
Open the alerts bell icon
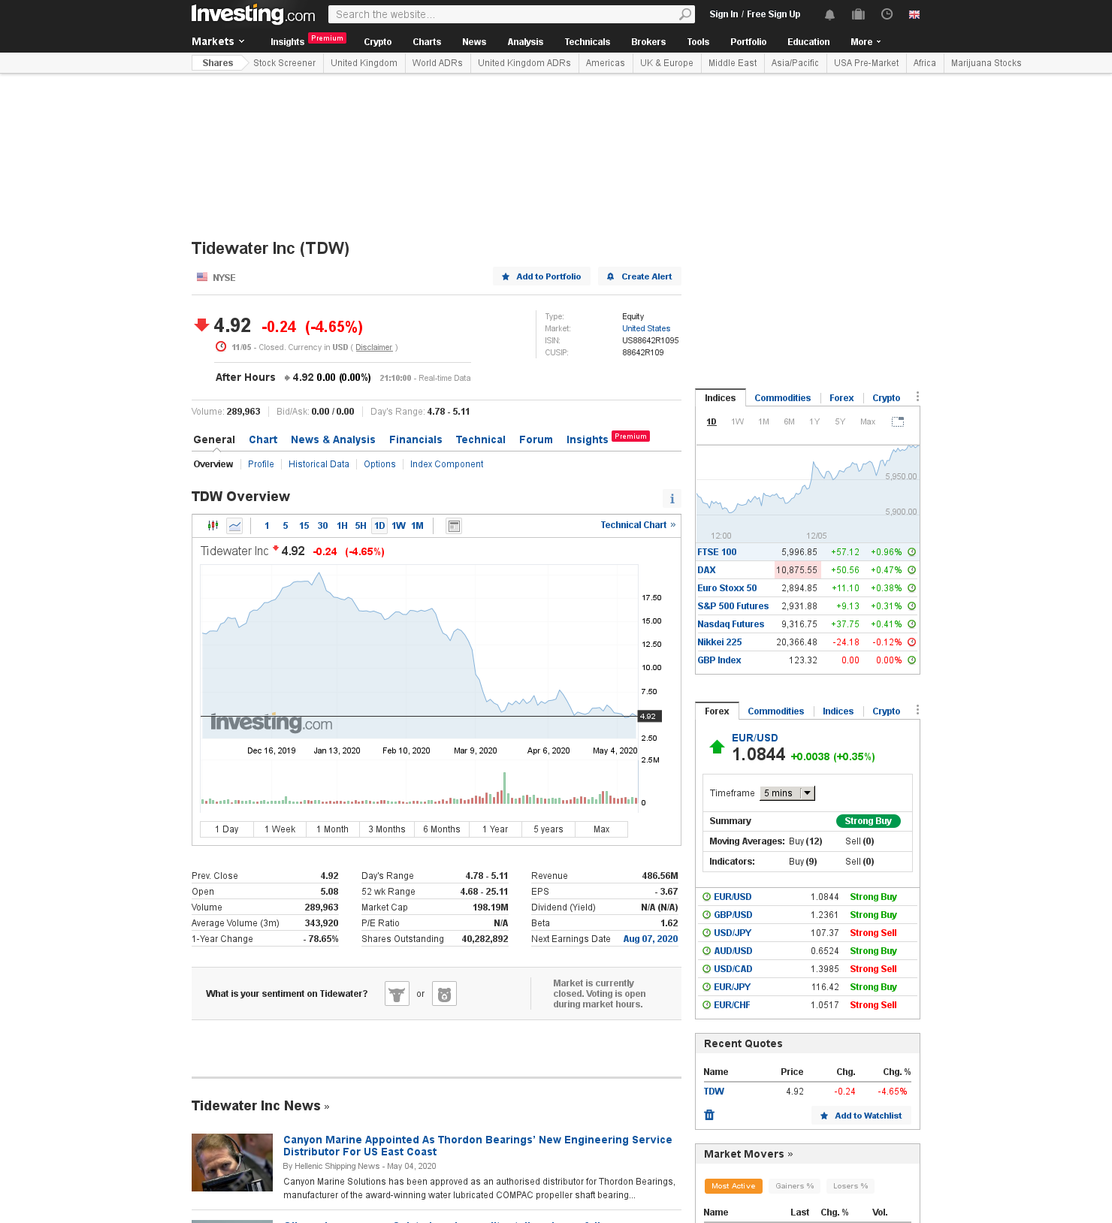pos(829,15)
